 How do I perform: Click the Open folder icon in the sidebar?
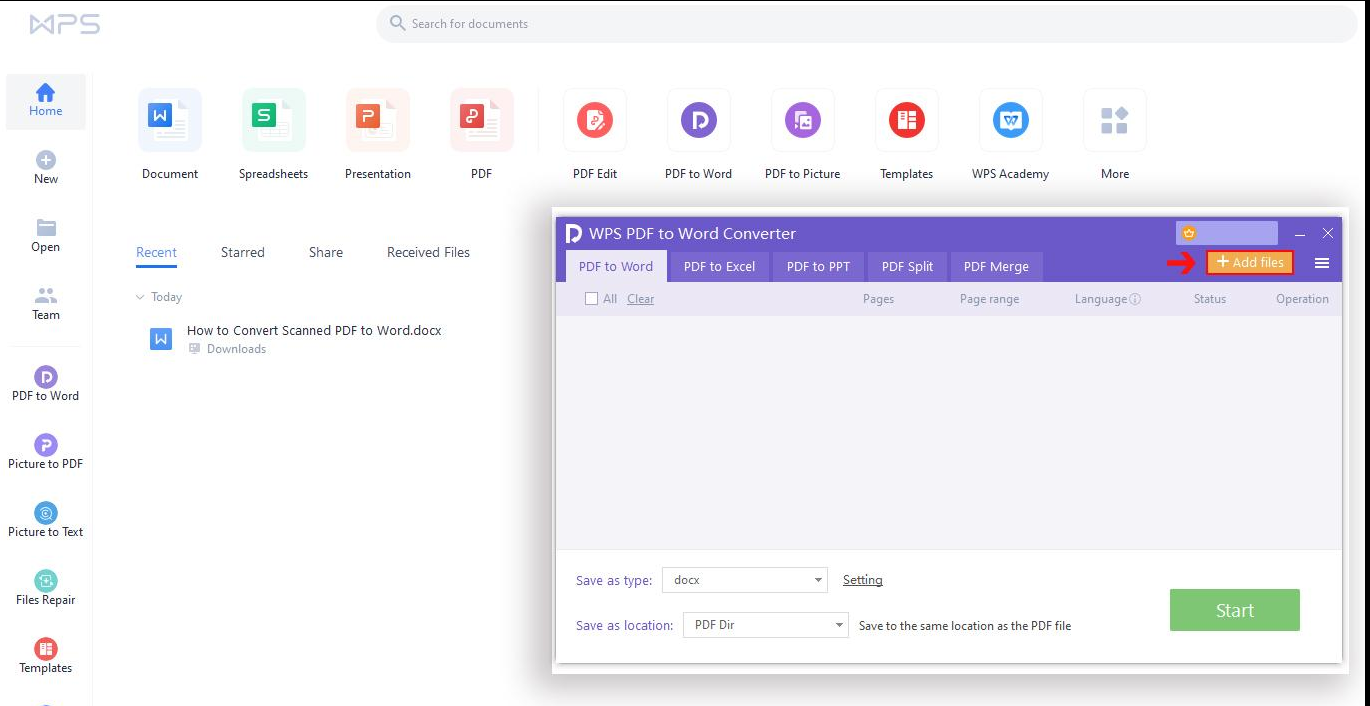click(x=46, y=228)
